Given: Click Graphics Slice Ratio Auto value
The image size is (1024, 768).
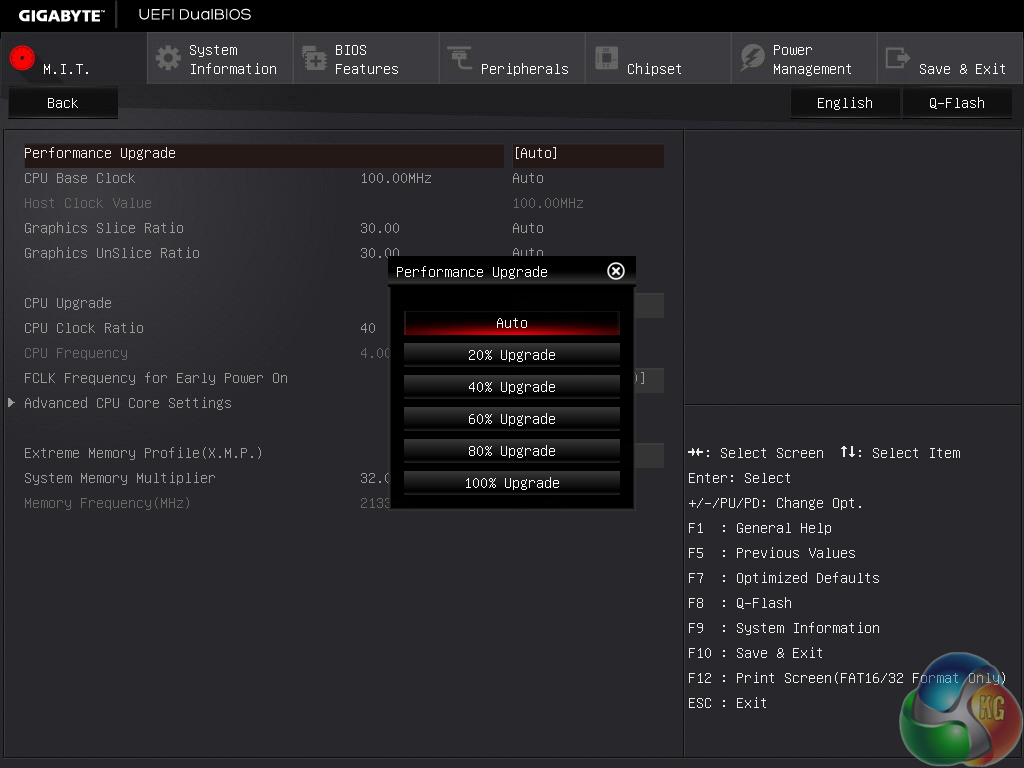Looking at the screenshot, I should pyautogui.click(x=528, y=228).
